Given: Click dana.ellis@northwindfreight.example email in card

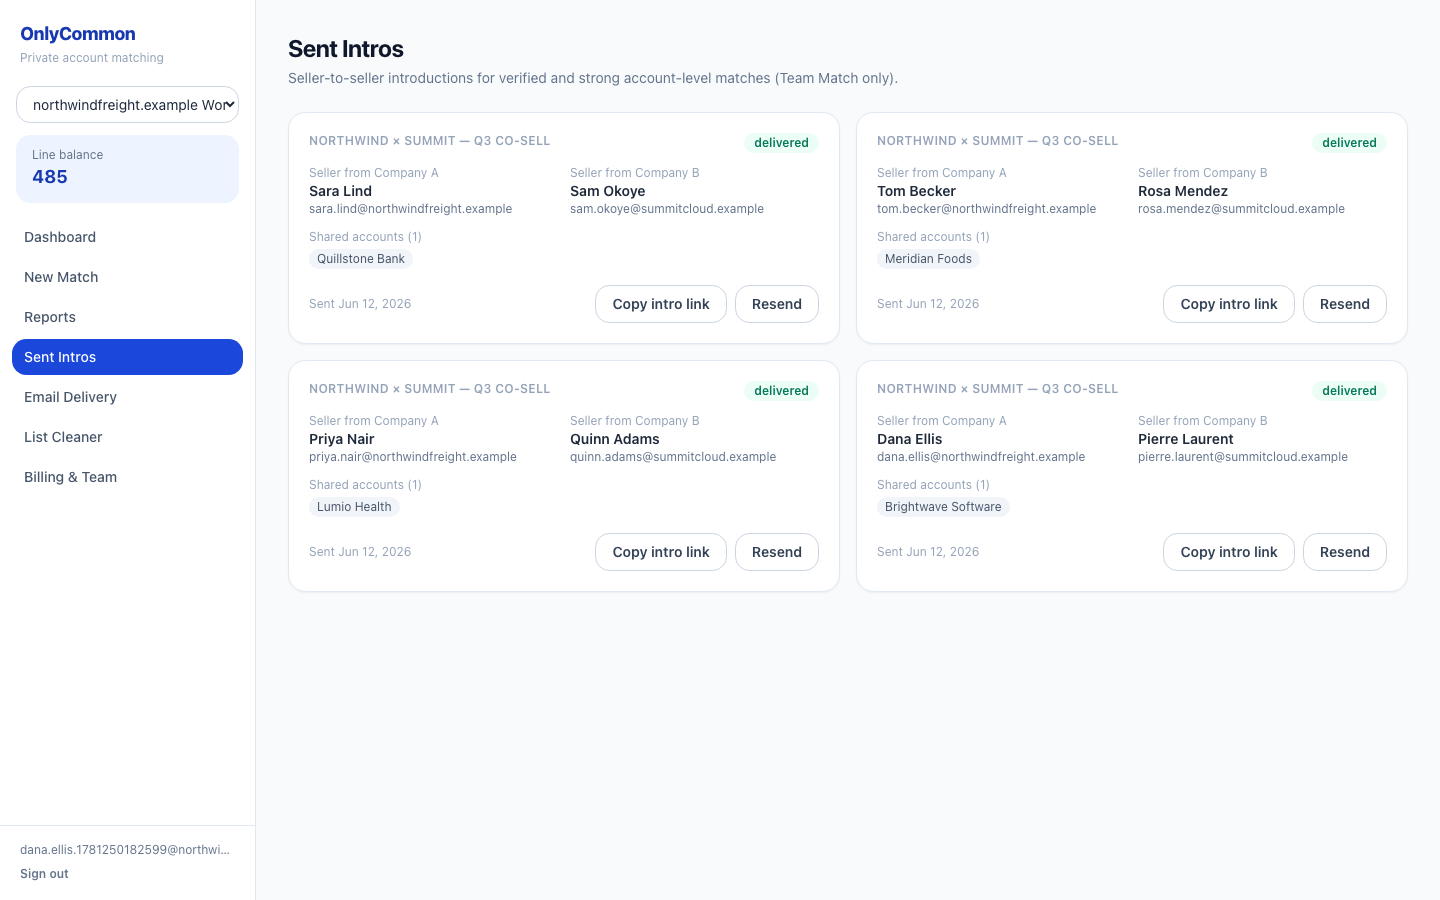Looking at the screenshot, I should pos(981,457).
